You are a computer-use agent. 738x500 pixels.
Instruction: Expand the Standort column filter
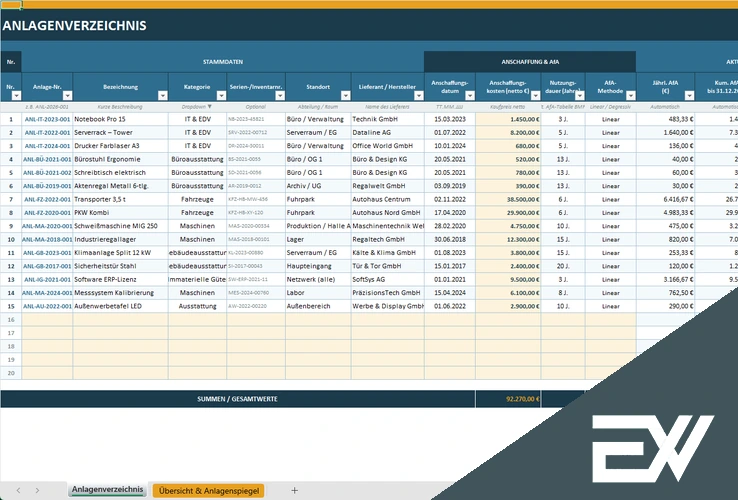coord(345,96)
